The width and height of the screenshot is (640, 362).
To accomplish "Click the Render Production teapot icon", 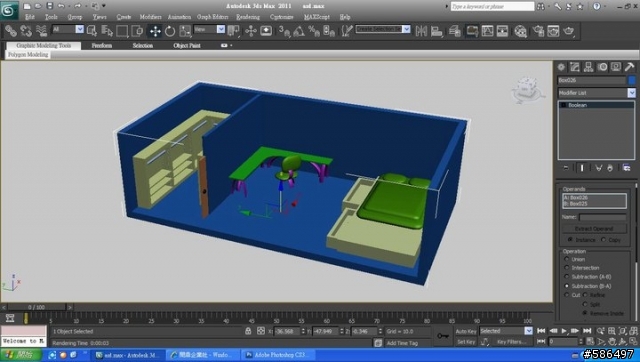I will tap(569, 31).
